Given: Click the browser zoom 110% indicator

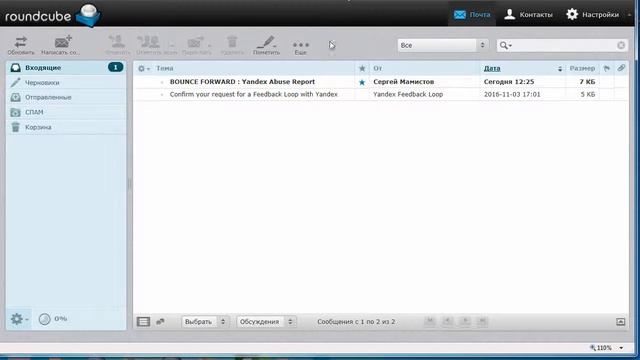Looking at the screenshot, I should click(x=601, y=348).
